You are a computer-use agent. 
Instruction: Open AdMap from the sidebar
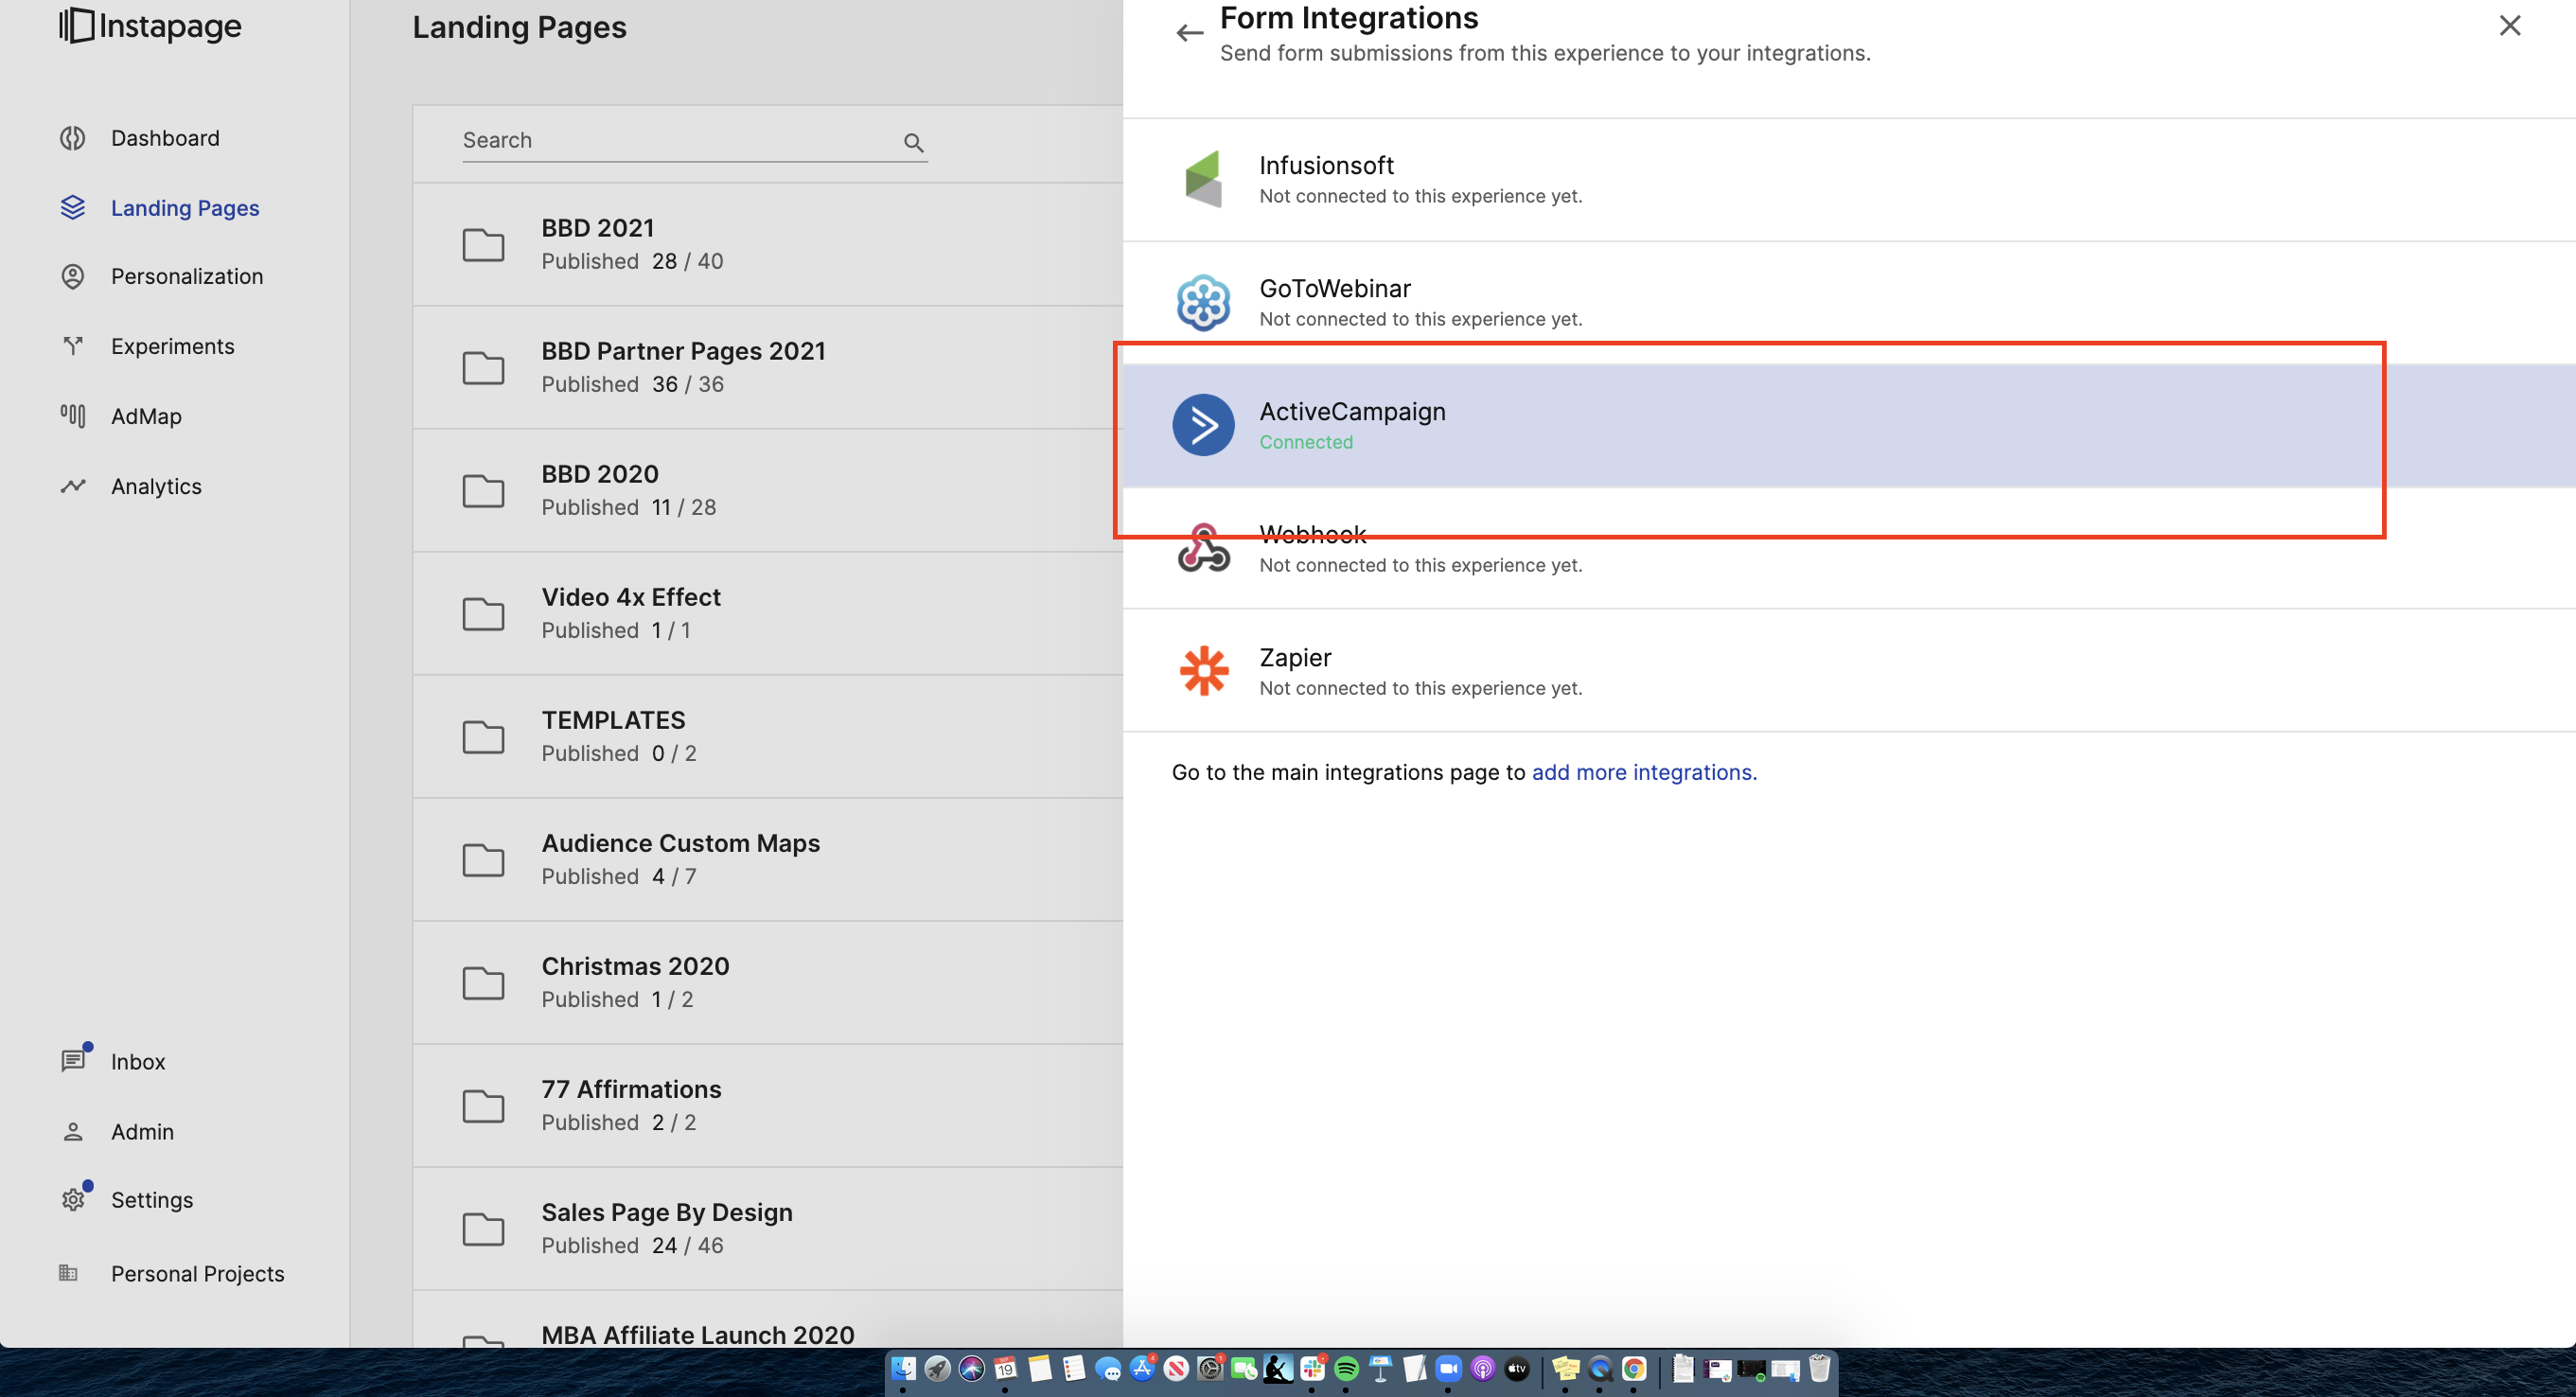pyautogui.click(x=146, y=416)
